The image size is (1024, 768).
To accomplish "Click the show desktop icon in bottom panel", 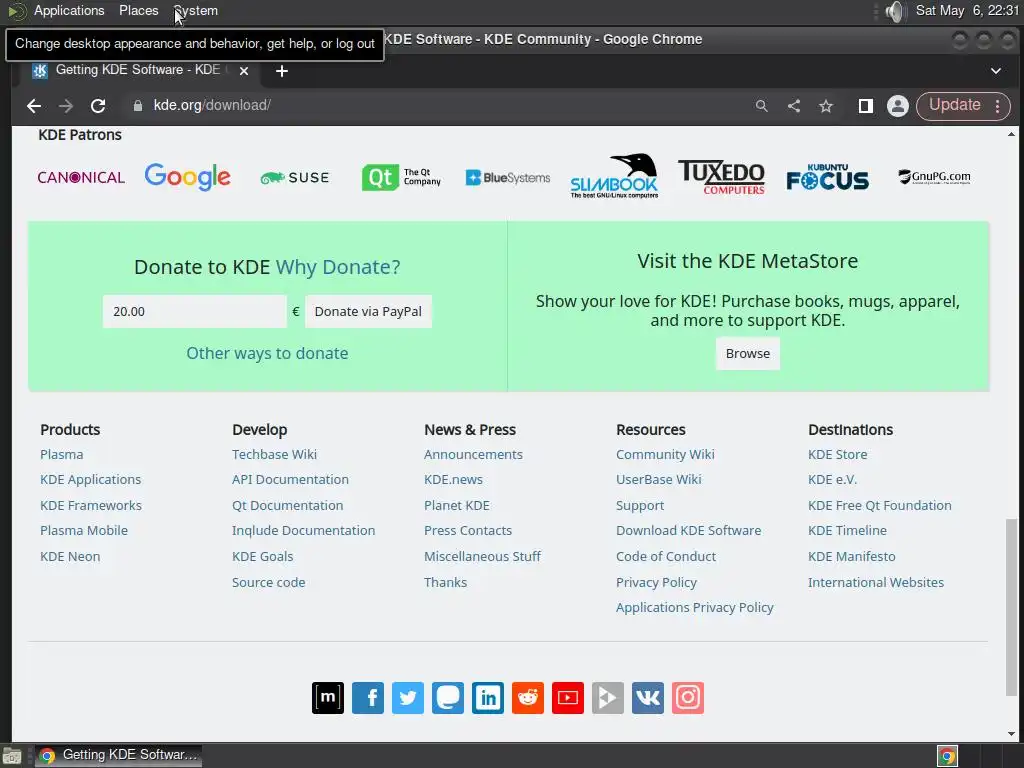I will click(12, 756).
